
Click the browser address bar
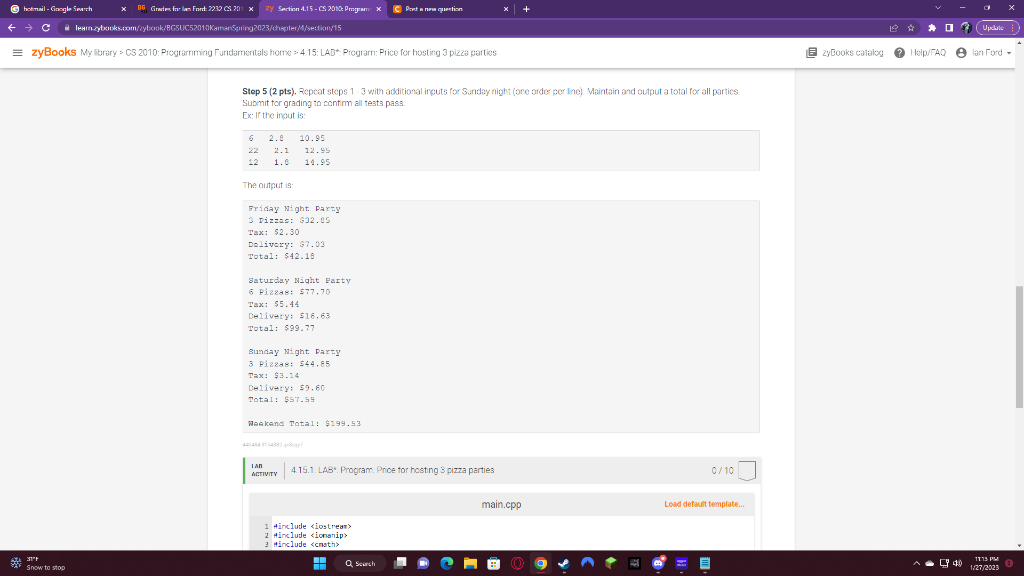300,31
